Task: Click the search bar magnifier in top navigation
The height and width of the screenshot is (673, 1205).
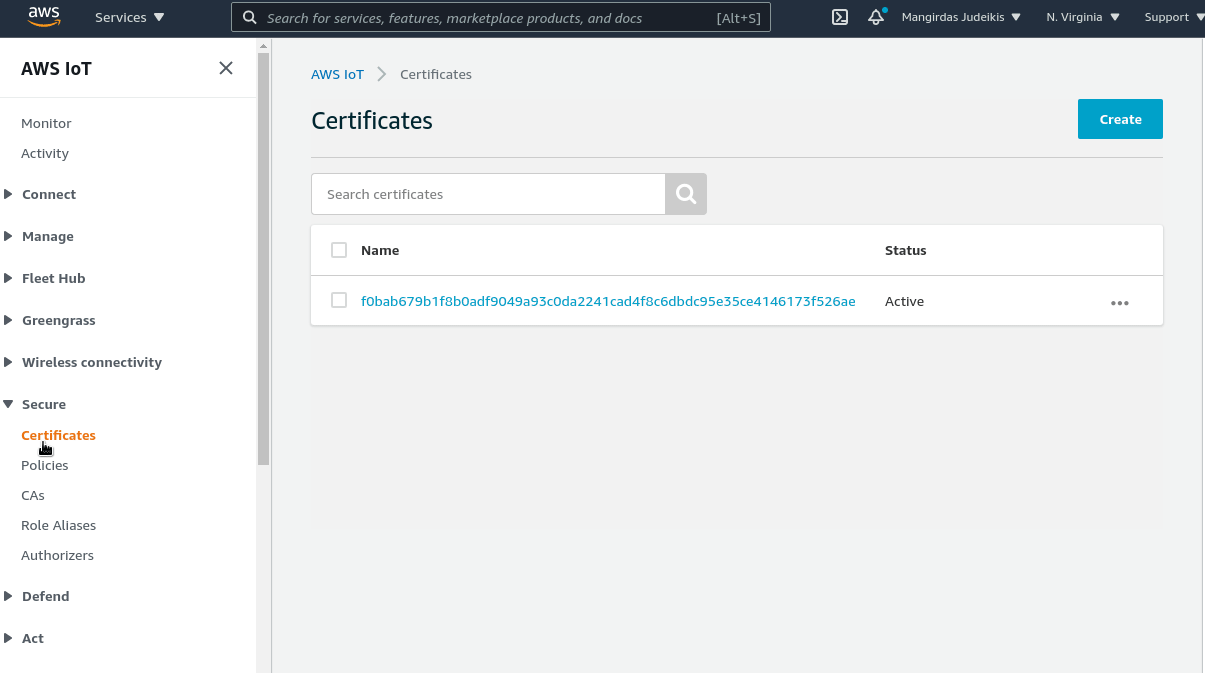Action: point(248,17)
